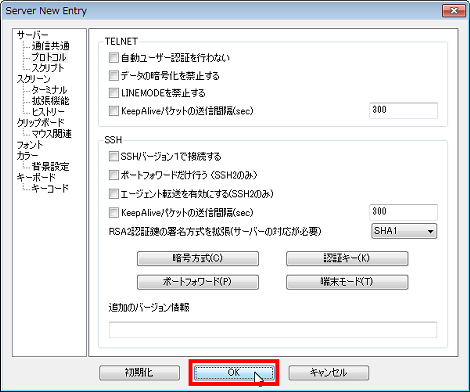This screenshot has width=470, height=392.
Task: Click the キャンセル button
Action: pos(329,373)
